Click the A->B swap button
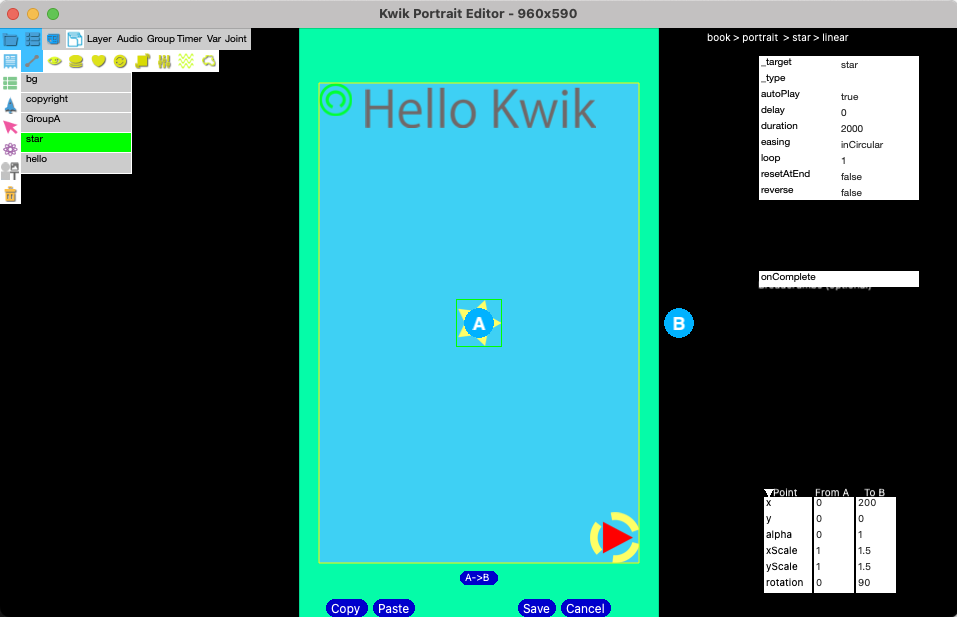This screenshot has width=957, height=617. 478,578
